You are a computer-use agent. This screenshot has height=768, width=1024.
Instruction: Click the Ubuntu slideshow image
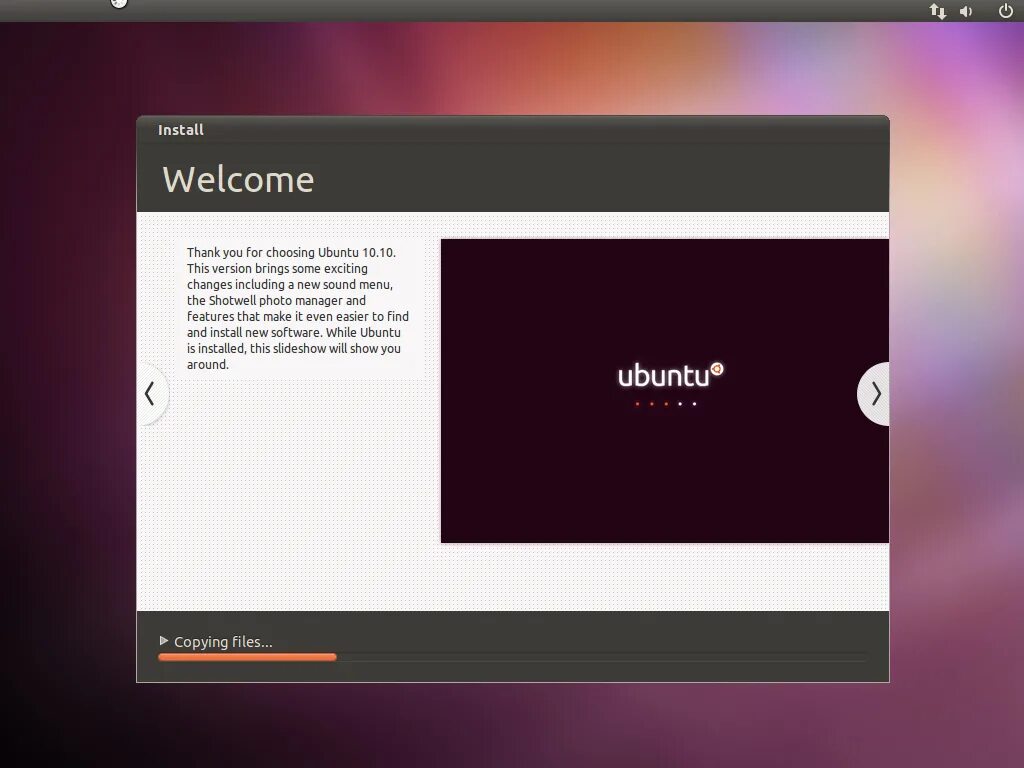(x=665, y=391)
